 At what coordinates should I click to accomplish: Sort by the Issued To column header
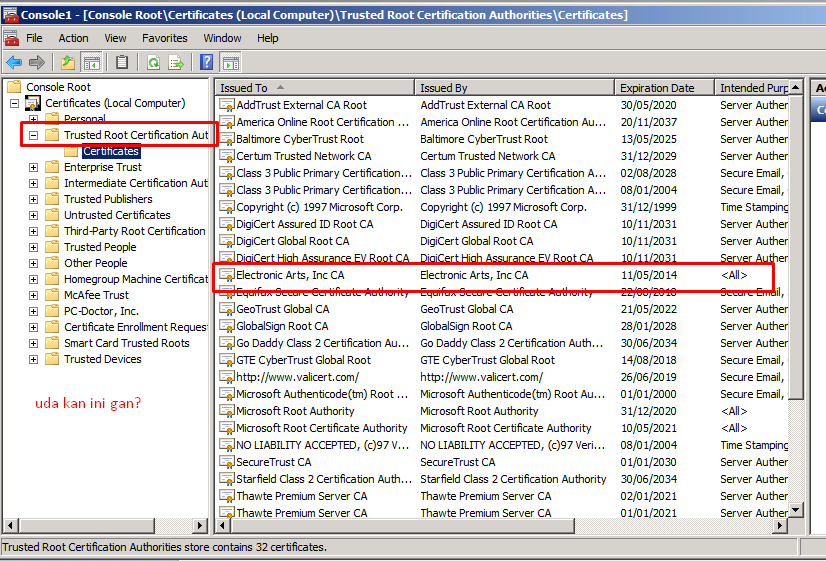[x=314, y=87]
